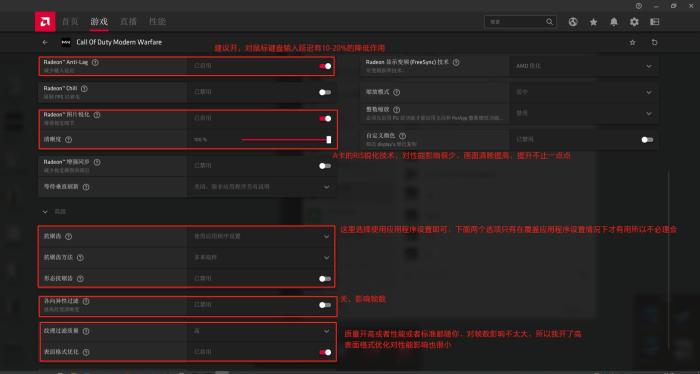Screen dimensions: 700x374
Task: Show help for Radeon Chill
Action: click(84, 88)
